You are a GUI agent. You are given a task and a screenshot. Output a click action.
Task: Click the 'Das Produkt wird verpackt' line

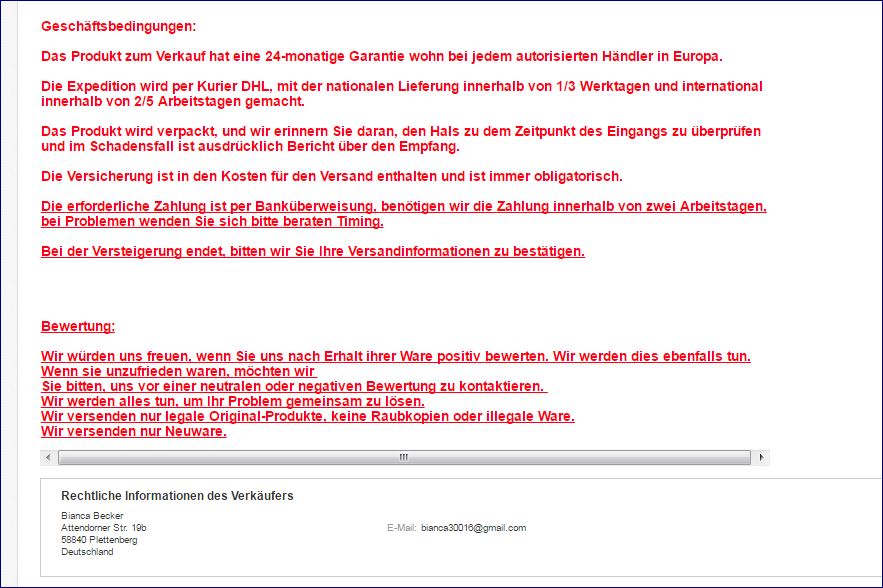(x=401, y=131)
